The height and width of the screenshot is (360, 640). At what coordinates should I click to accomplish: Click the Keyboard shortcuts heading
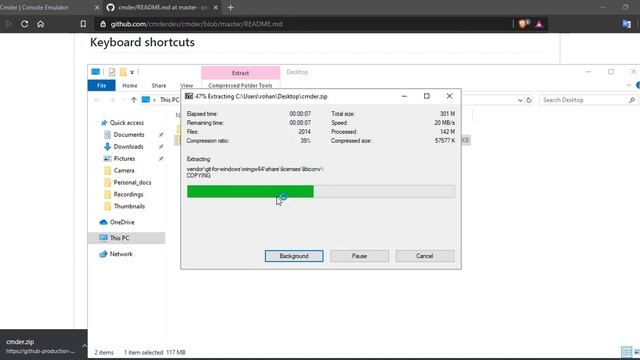142,42
